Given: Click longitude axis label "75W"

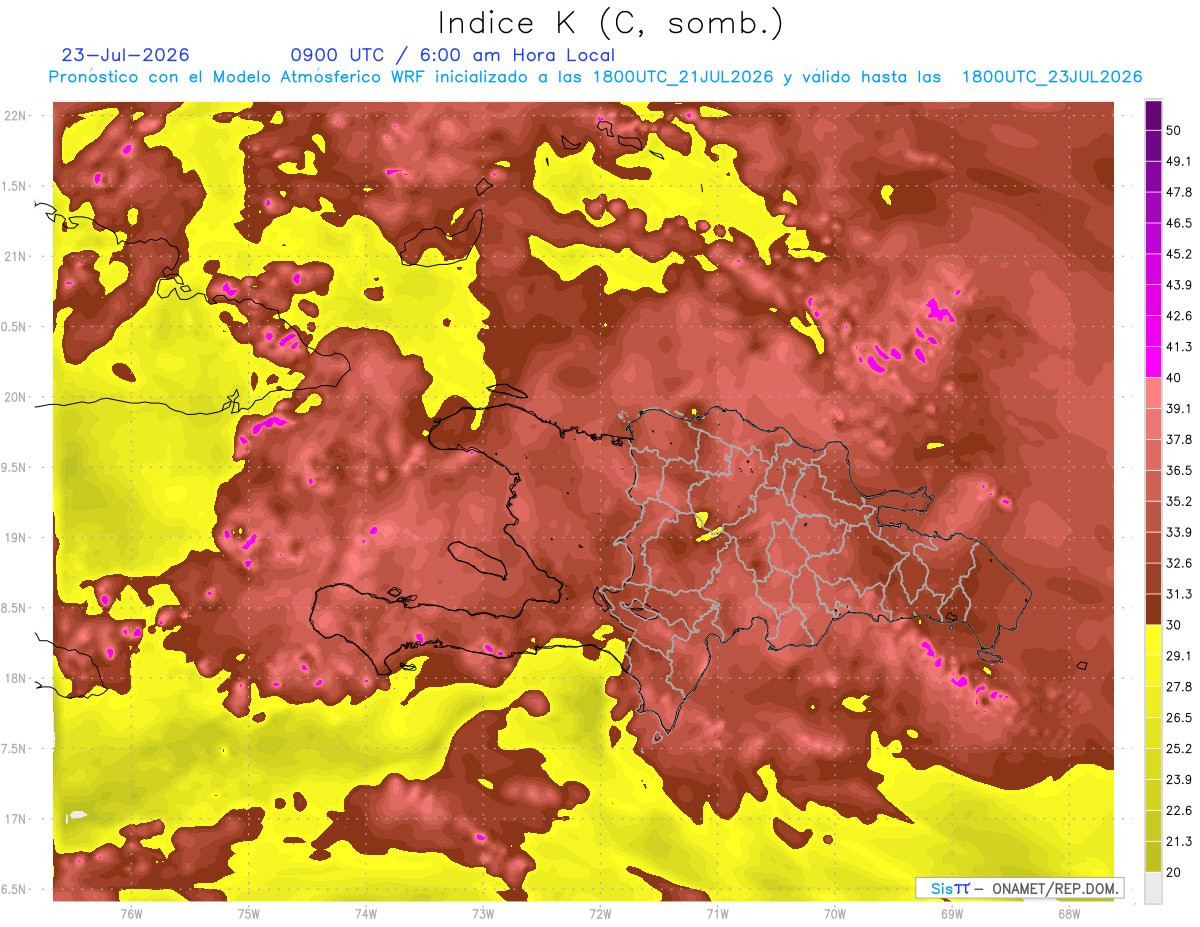Looking at the screenshot, I should click(x=248, y=914).
